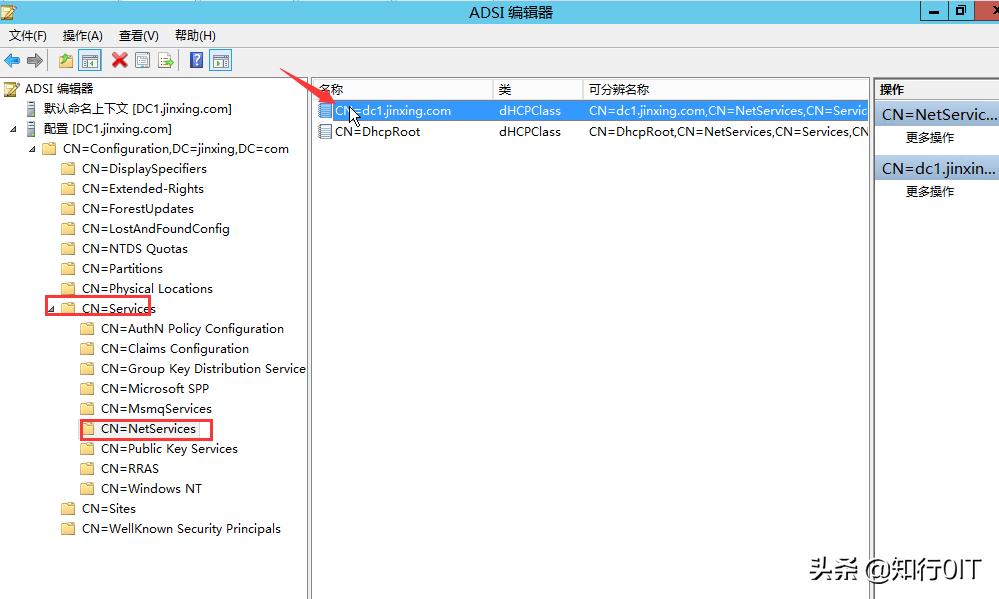Click the object icon for CN=dc1.jinxing.com row

click(325, 111)
